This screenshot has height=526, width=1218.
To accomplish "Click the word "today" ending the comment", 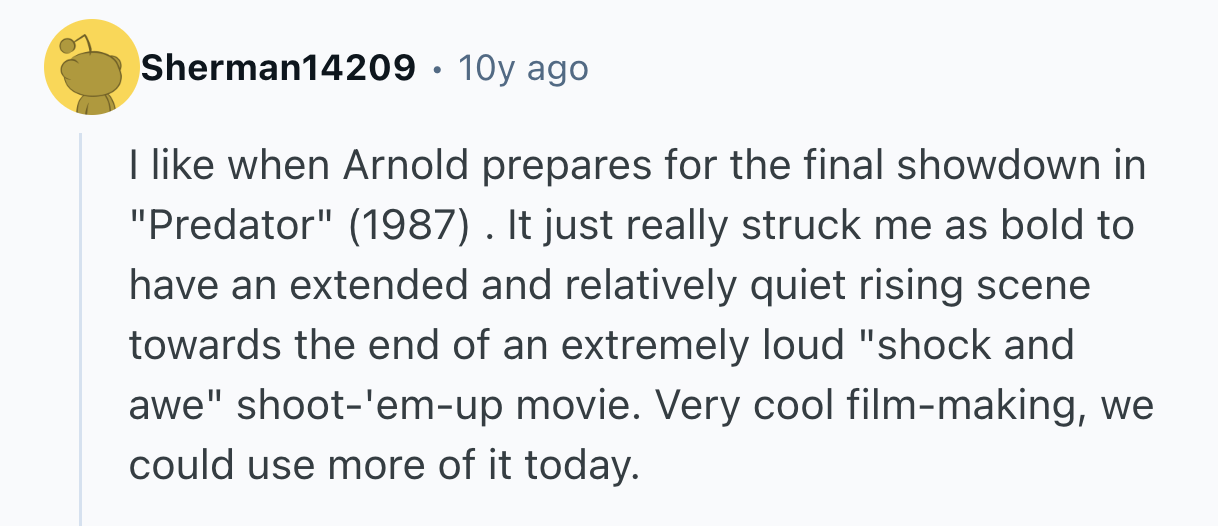I will point(586,466).
